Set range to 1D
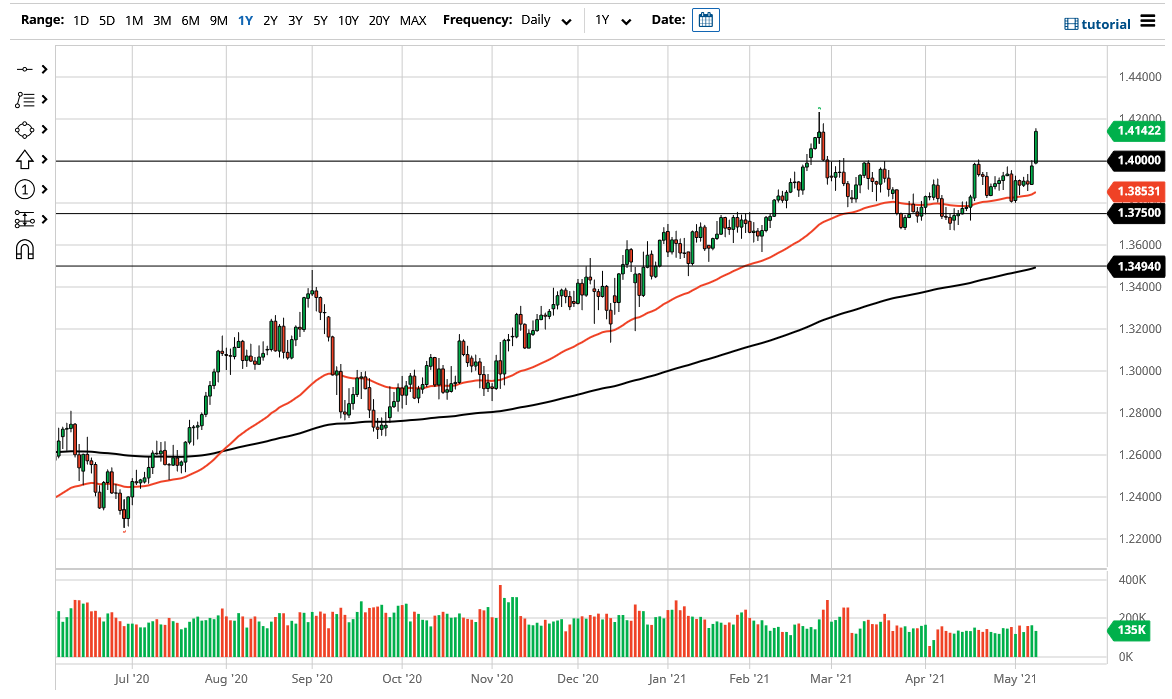1172x699 pixels. [81, 20]
